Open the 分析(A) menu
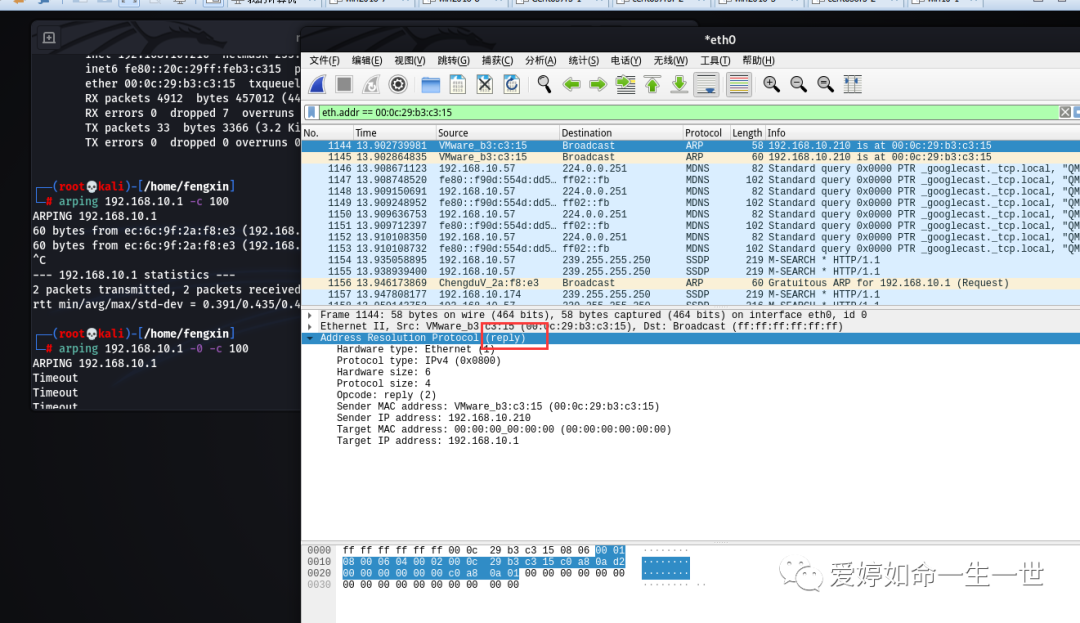 click(x=541, y=61)
